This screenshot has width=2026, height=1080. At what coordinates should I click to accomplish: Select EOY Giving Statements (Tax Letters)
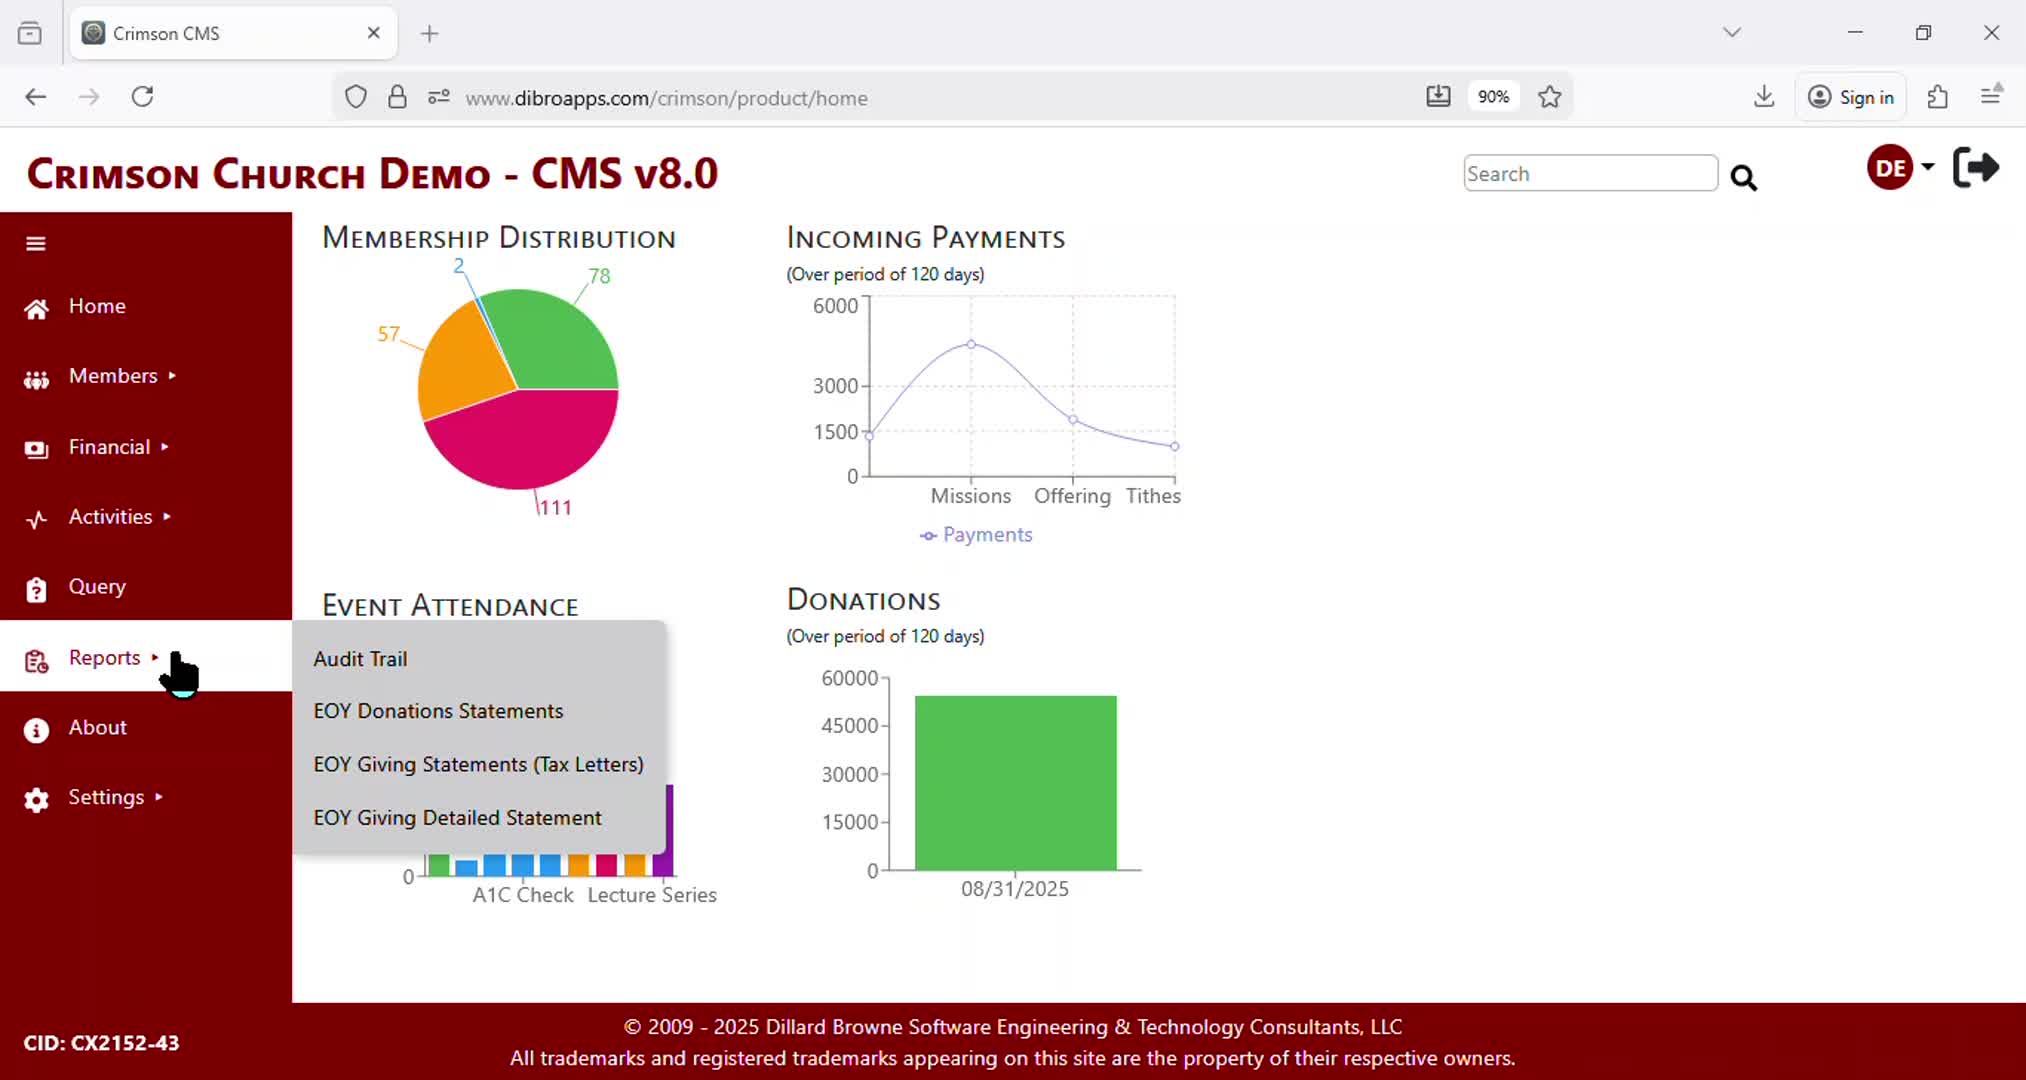point(478,764)
